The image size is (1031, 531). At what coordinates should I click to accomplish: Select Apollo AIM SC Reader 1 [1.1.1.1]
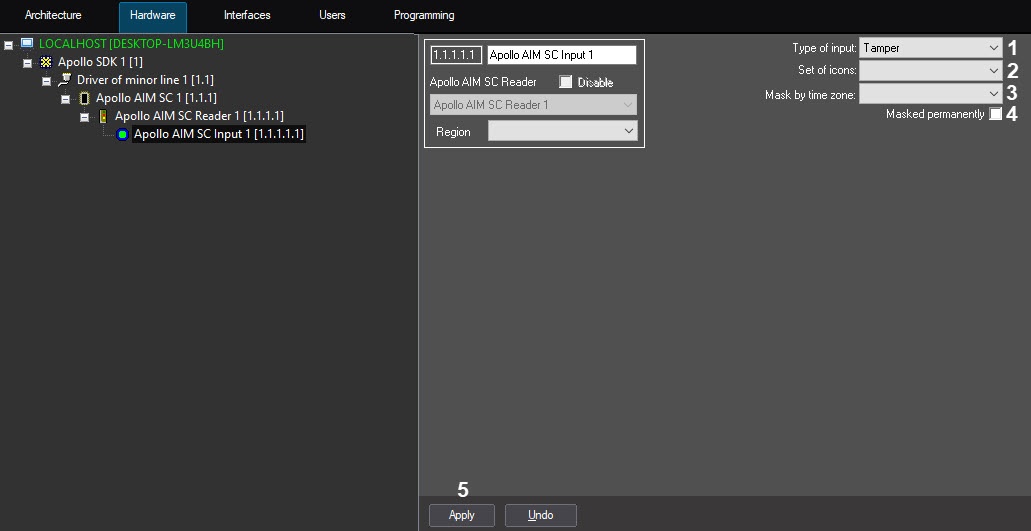coord(199,116)
